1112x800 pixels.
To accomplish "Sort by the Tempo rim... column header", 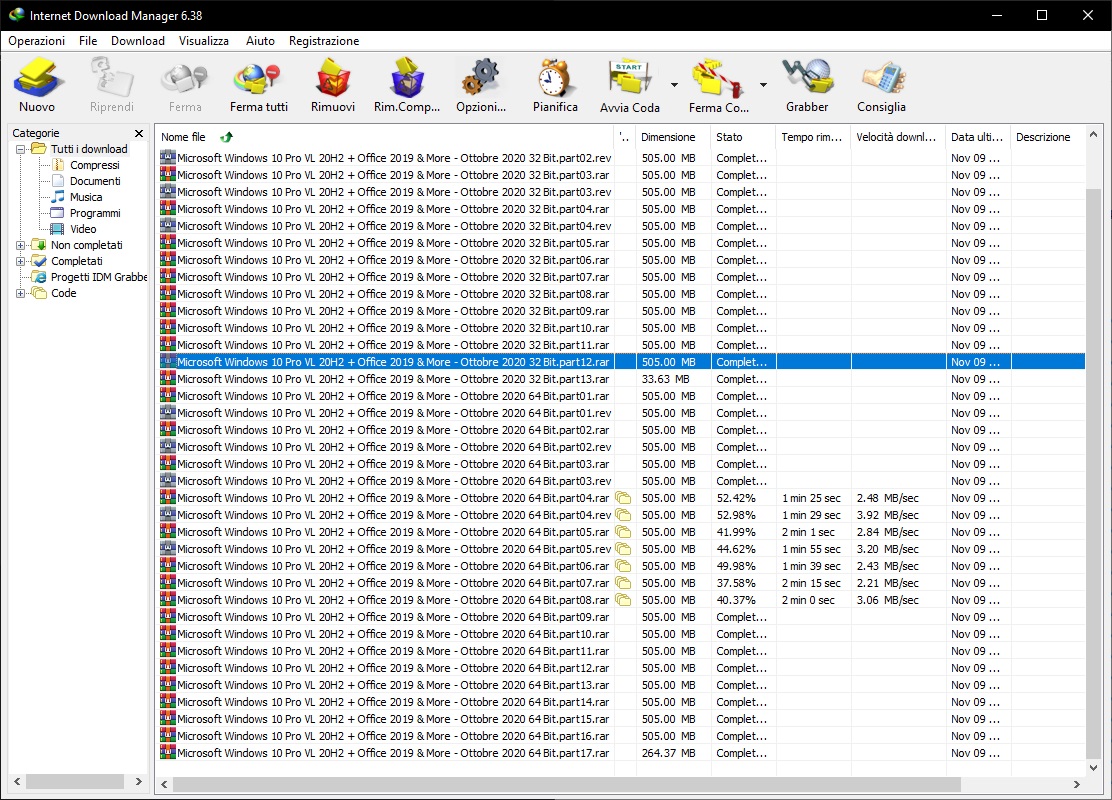I will click(x=811, y=137).
